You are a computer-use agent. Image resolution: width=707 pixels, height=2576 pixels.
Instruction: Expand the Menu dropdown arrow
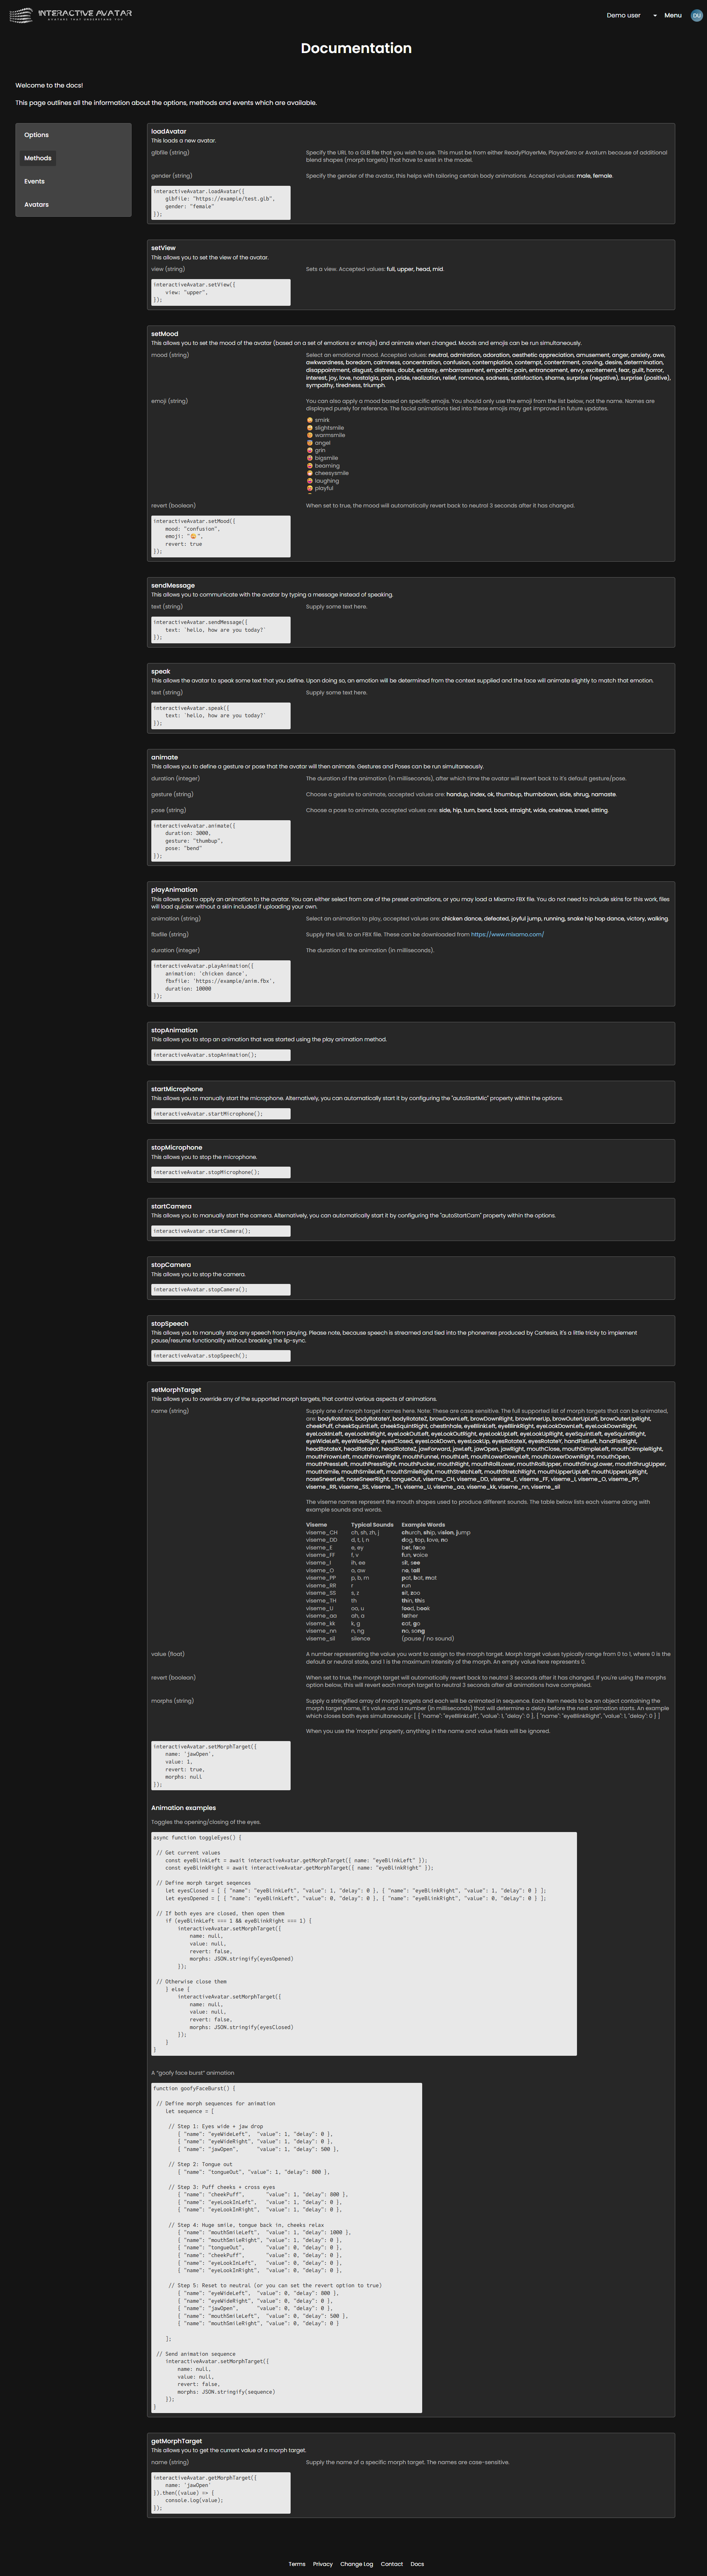655,16
